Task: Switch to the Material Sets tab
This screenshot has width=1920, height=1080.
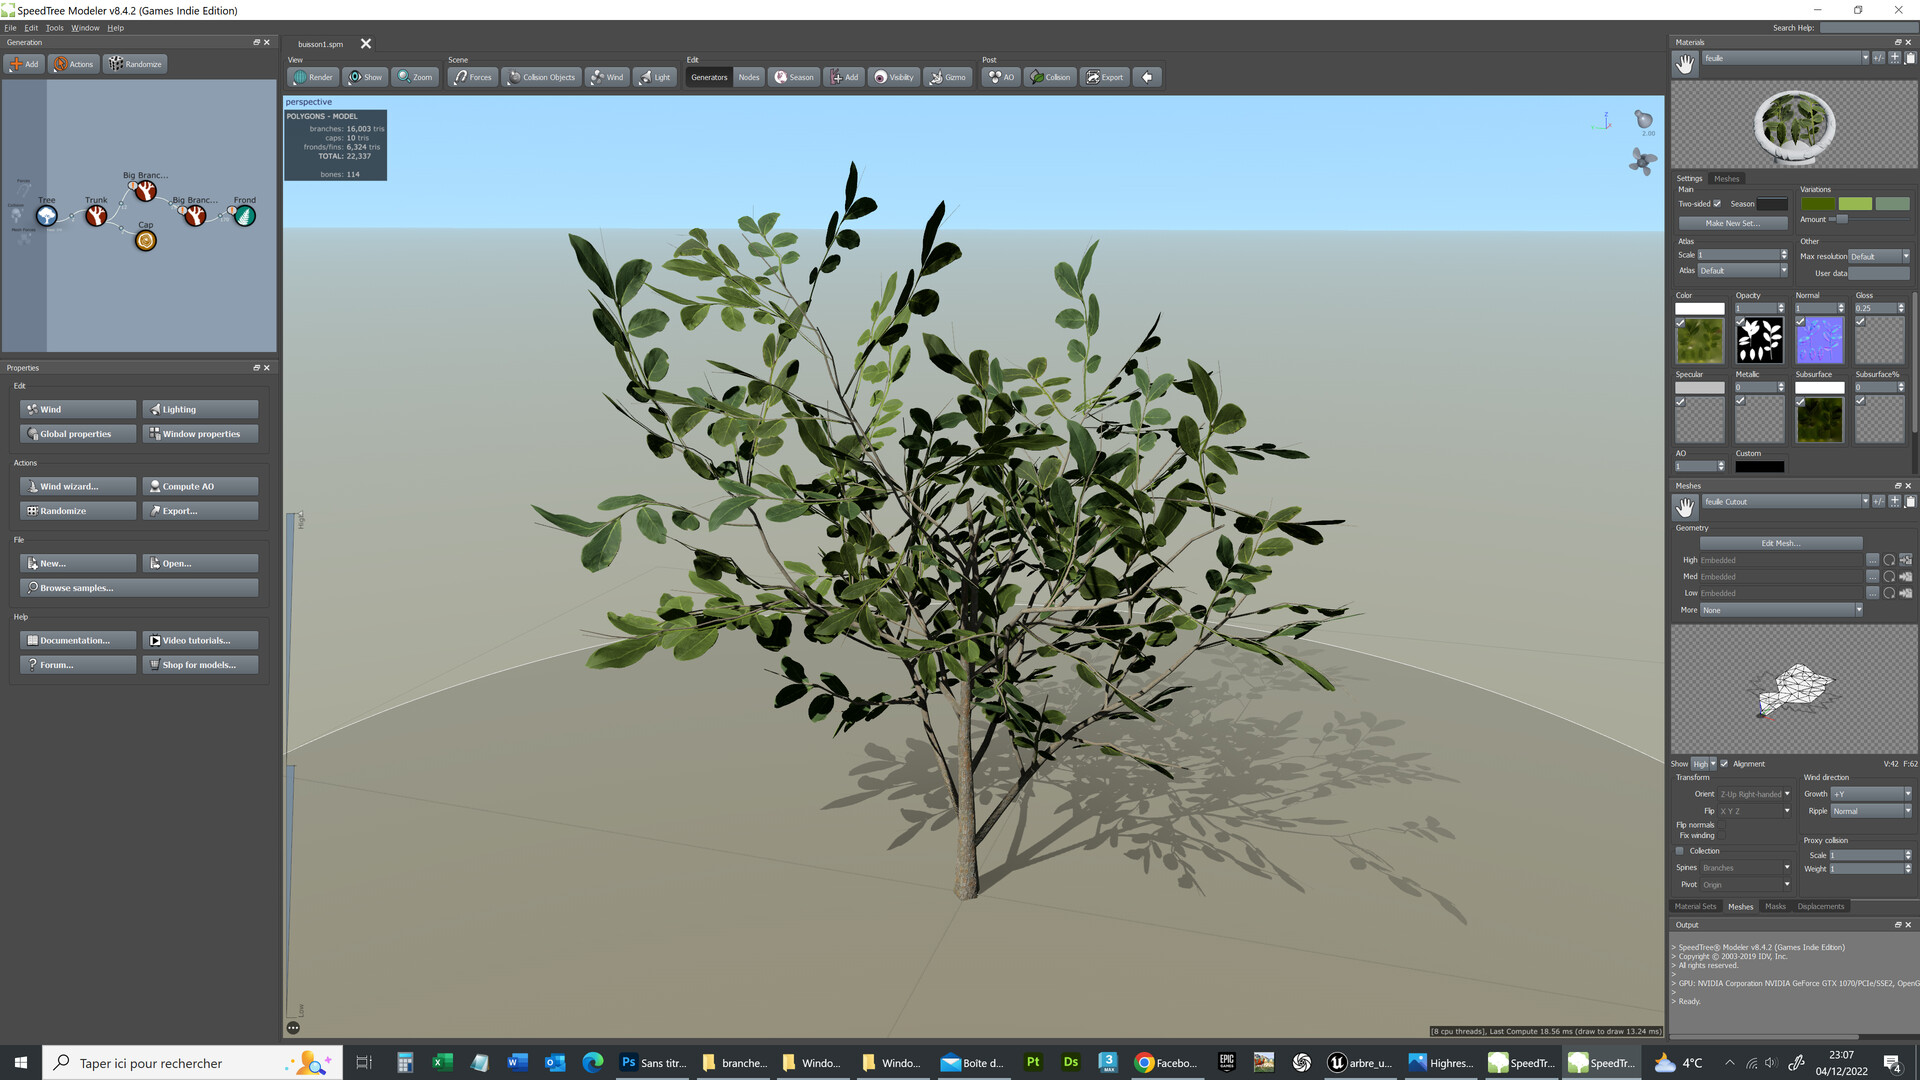Action: (1695, 906)
